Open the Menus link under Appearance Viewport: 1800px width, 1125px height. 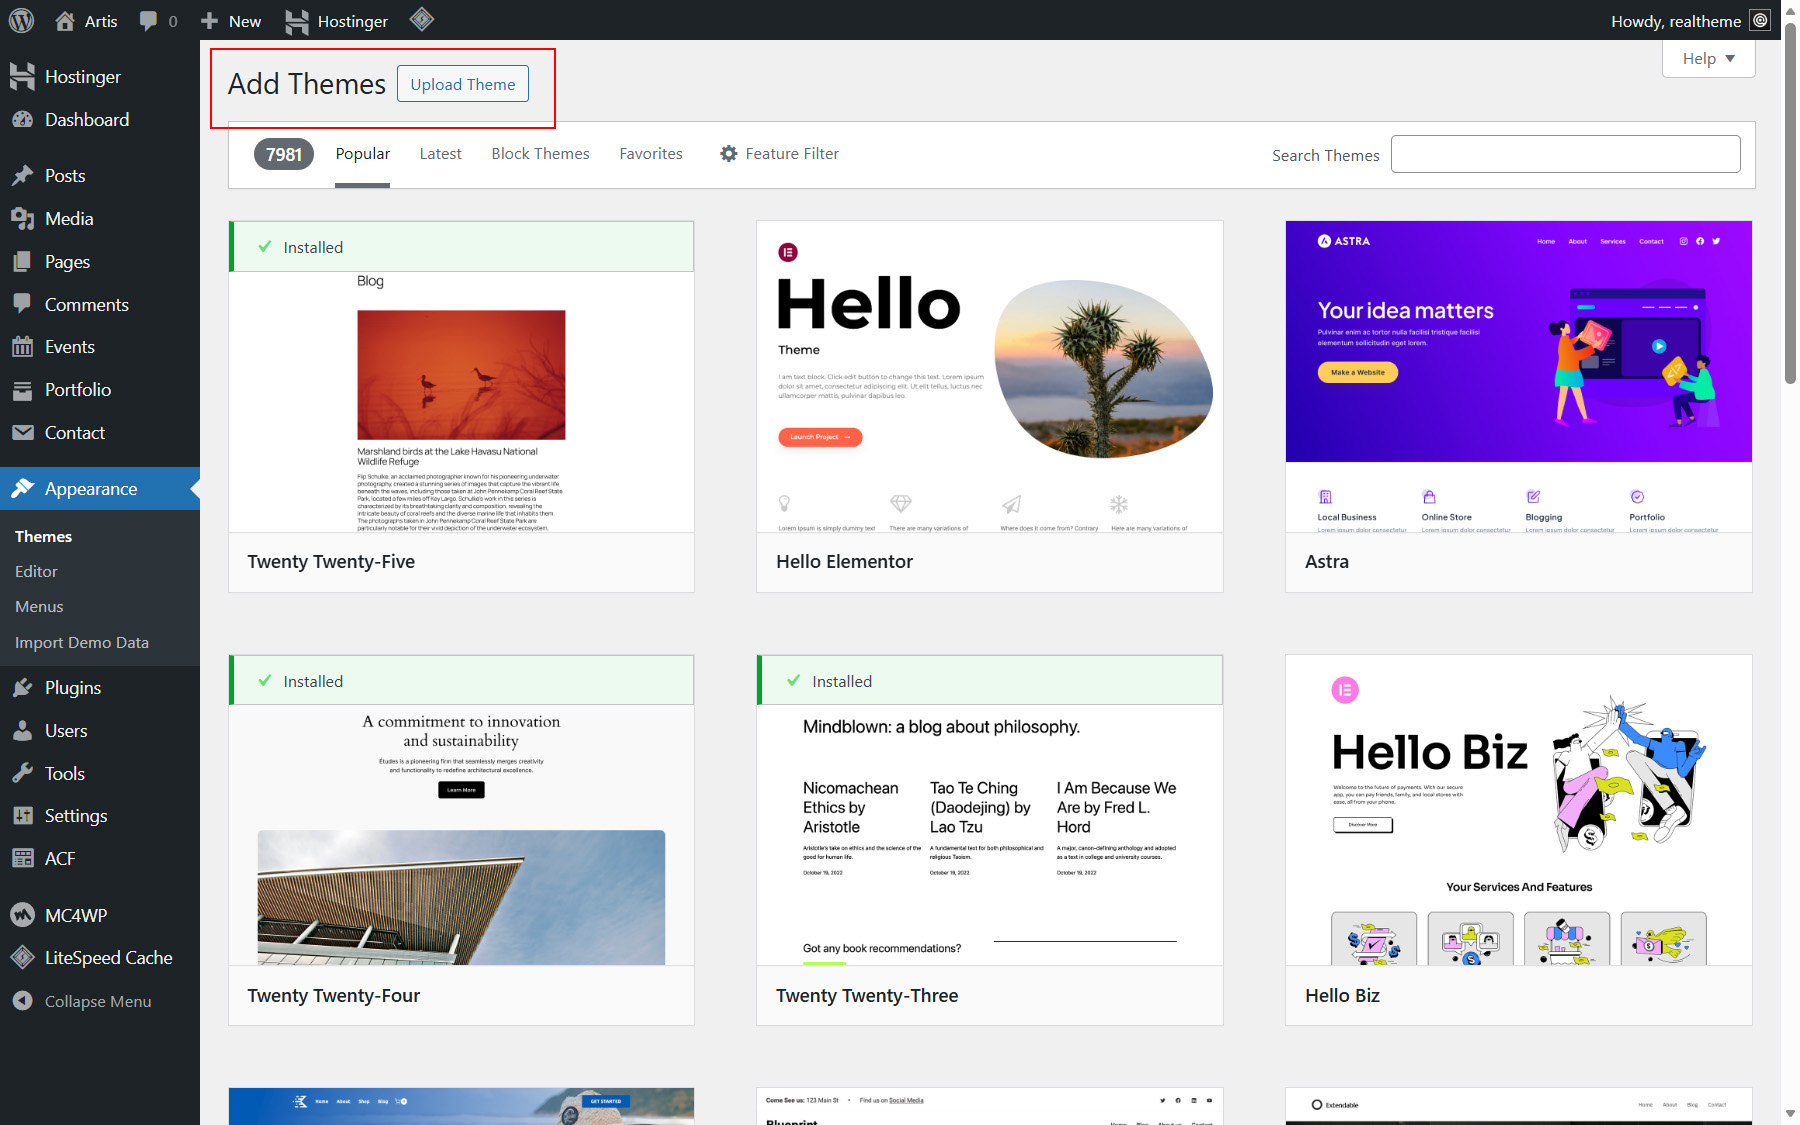[x=39, y=607]
